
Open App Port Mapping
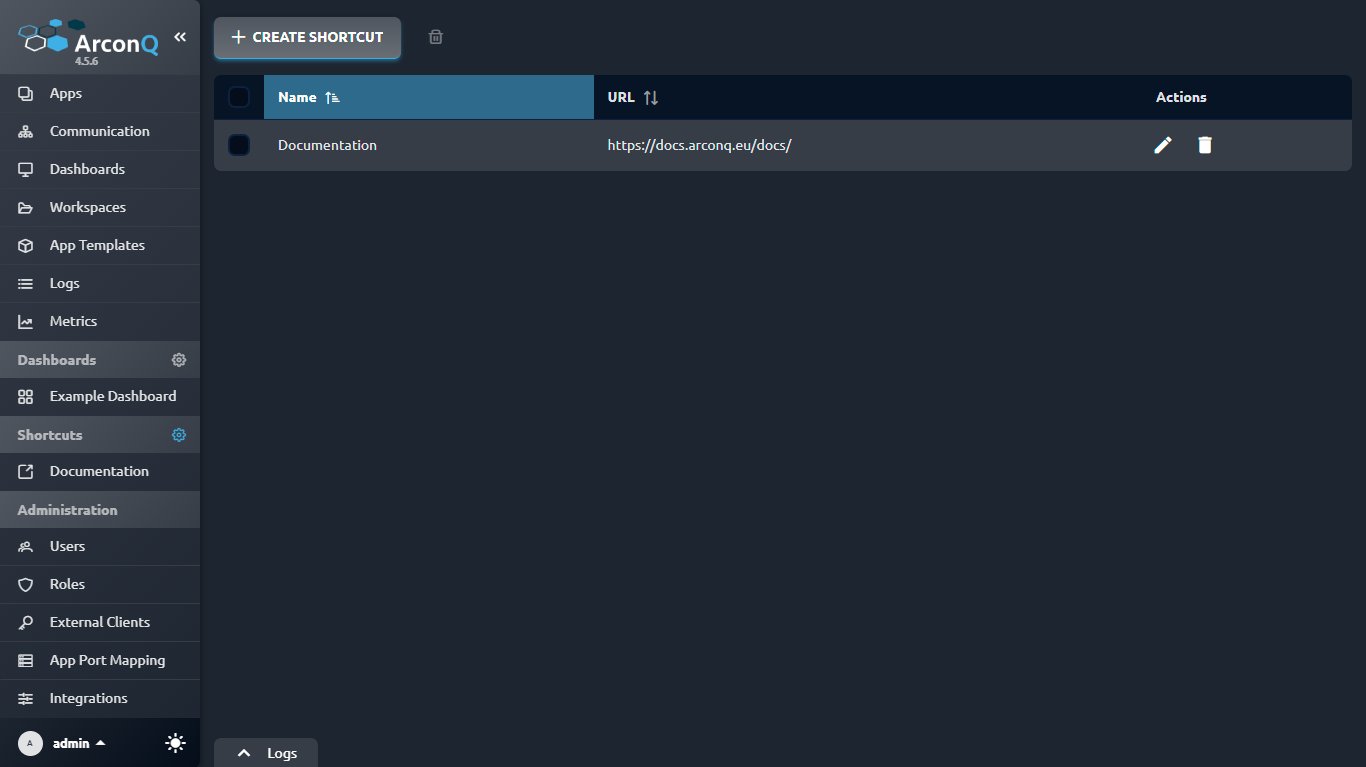click(100, 660)
